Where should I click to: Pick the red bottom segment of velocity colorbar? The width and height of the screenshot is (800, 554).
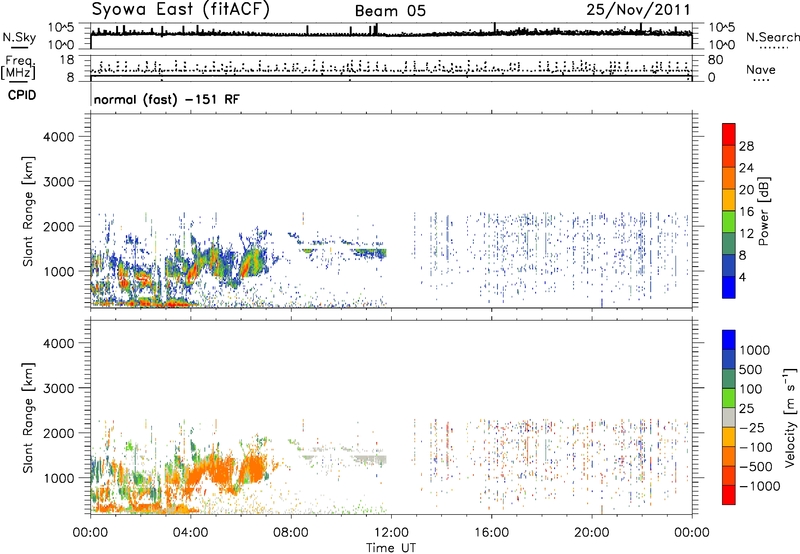pyautogui.click(x=729, y=495)
